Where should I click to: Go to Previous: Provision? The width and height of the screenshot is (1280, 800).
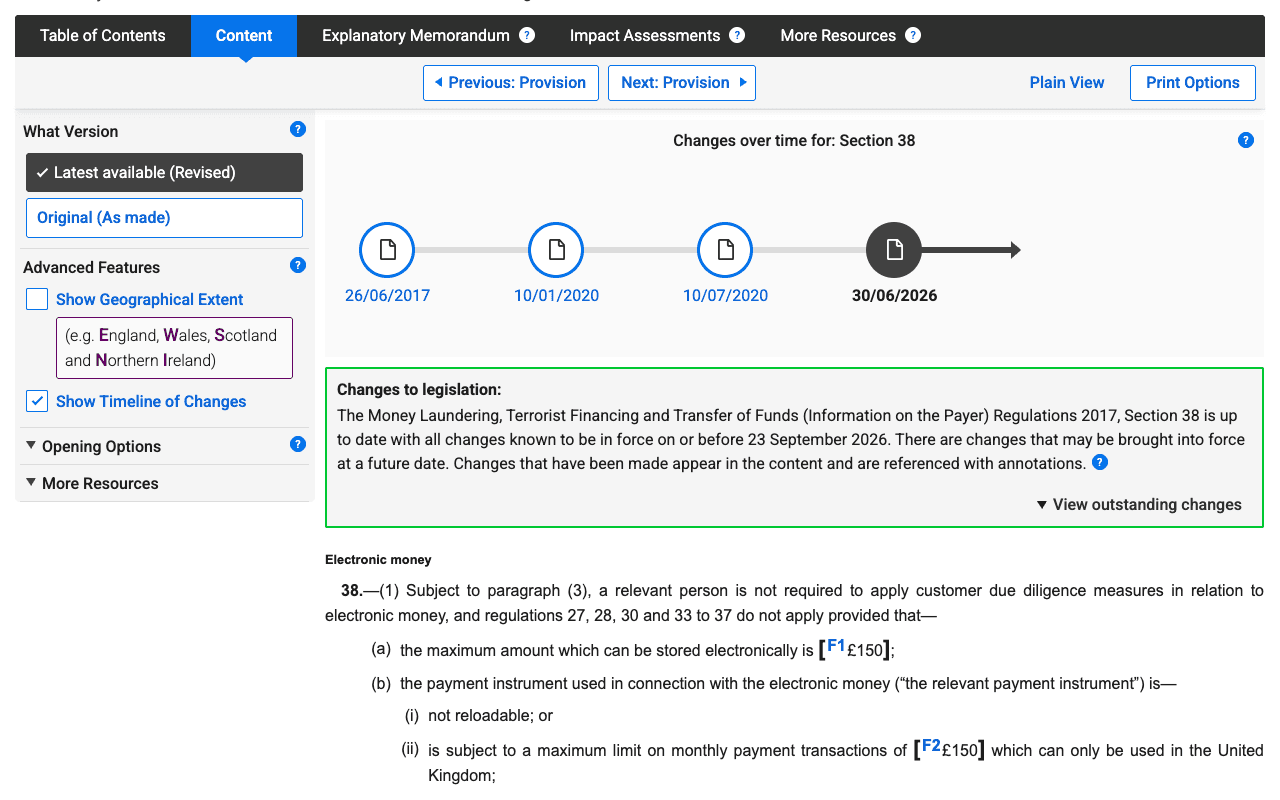(x=511, y=83)
